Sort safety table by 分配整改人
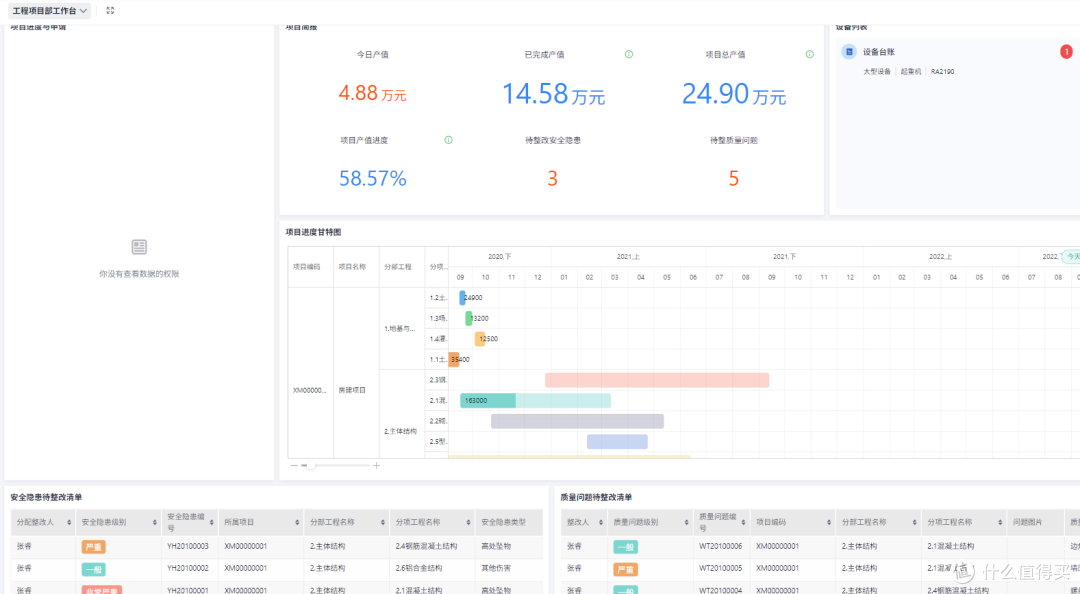The height and width of the screenshot is (594, 1080). (69, 523)
